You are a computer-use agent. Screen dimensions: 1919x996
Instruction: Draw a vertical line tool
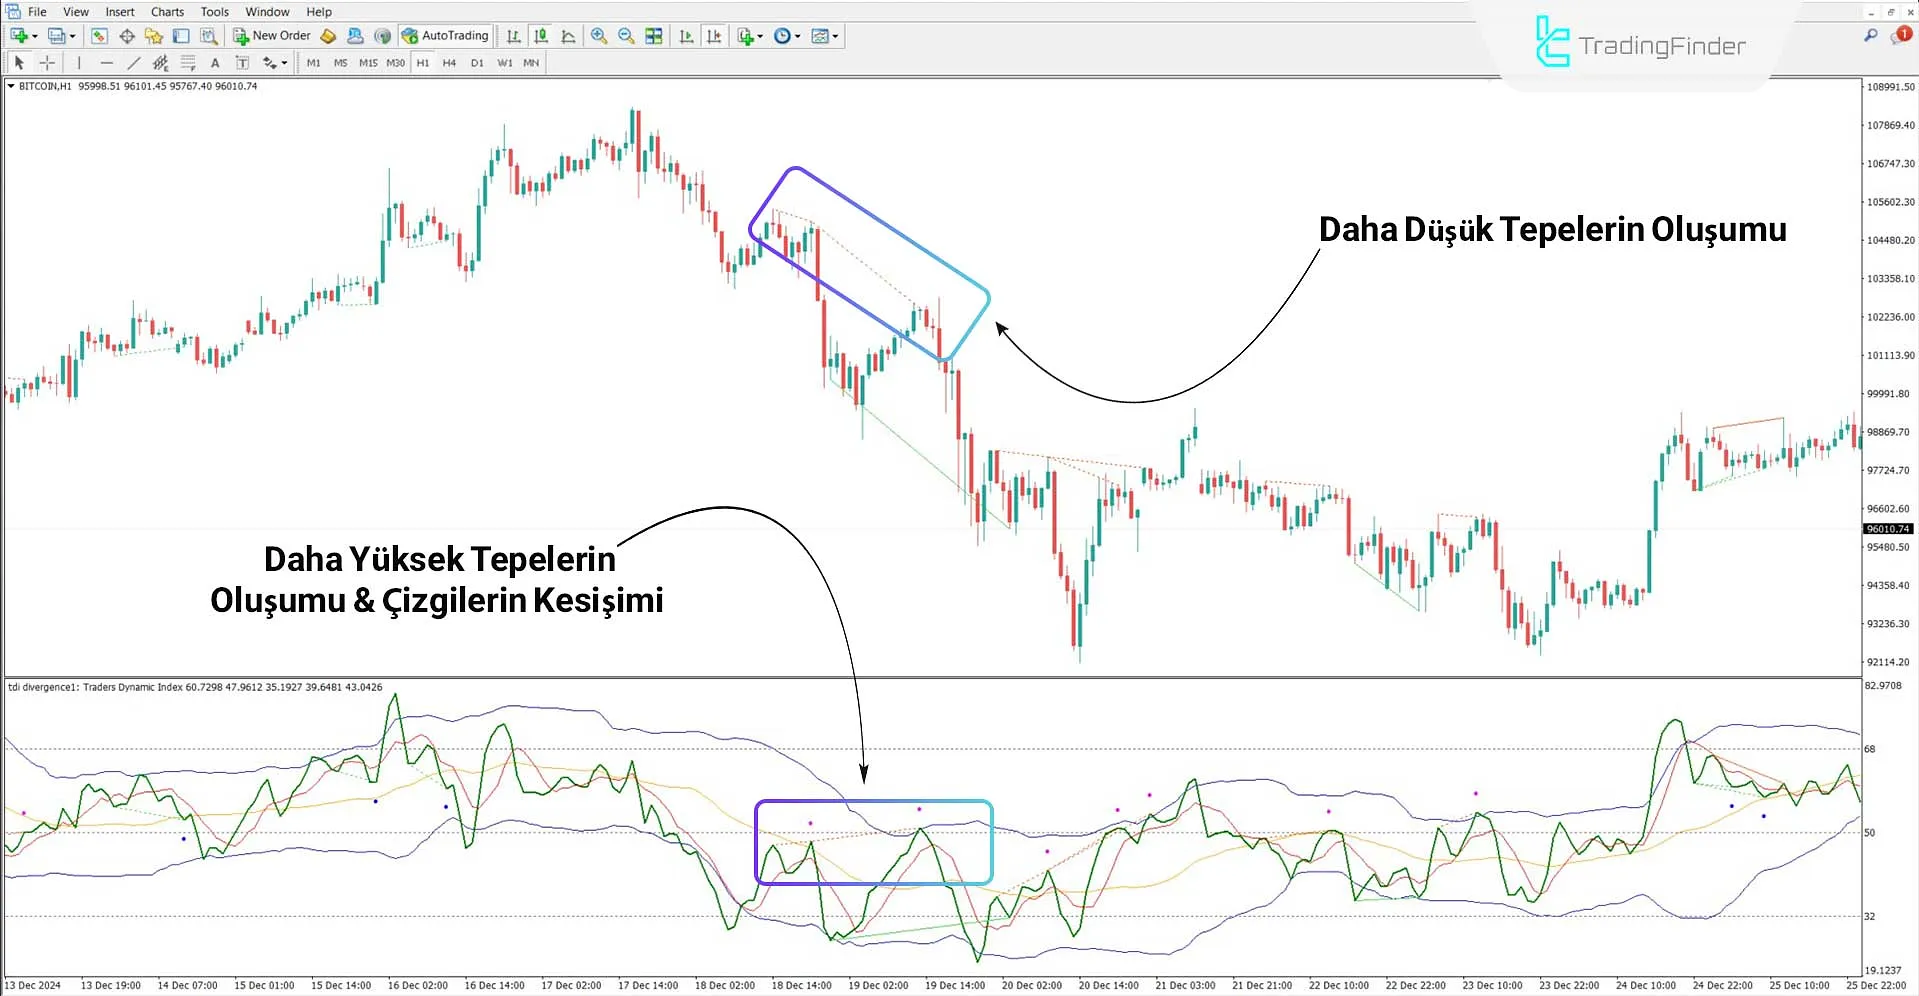pos(79,63)
